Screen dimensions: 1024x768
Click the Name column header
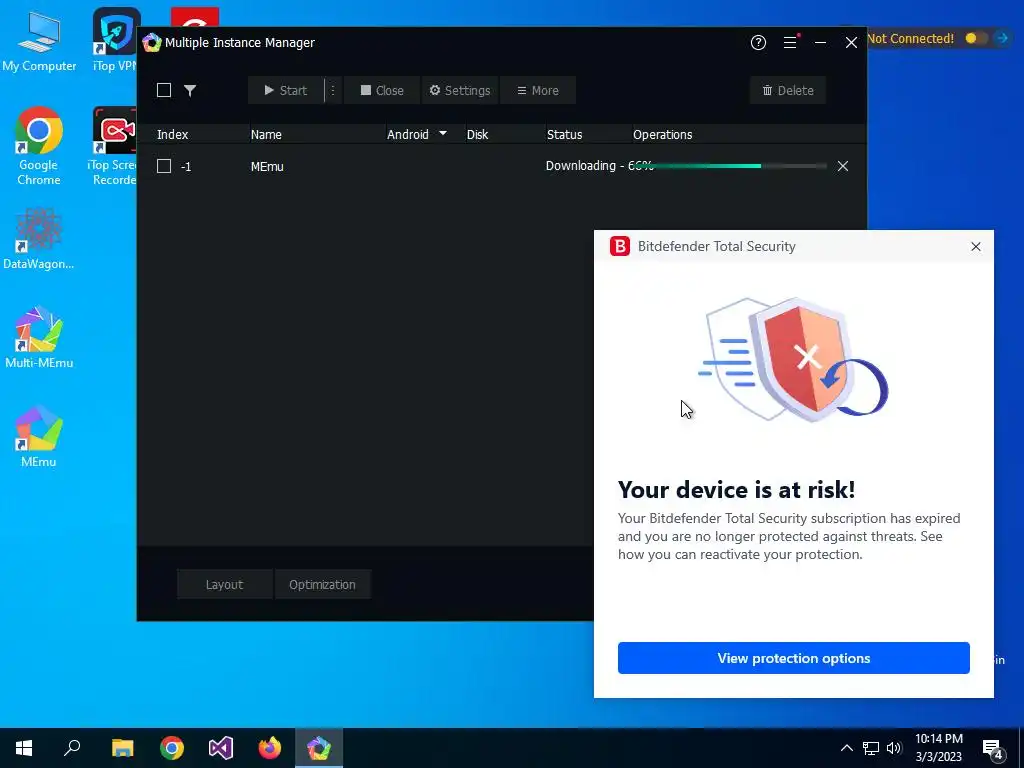pyautogui.click(x=266, y=135)
